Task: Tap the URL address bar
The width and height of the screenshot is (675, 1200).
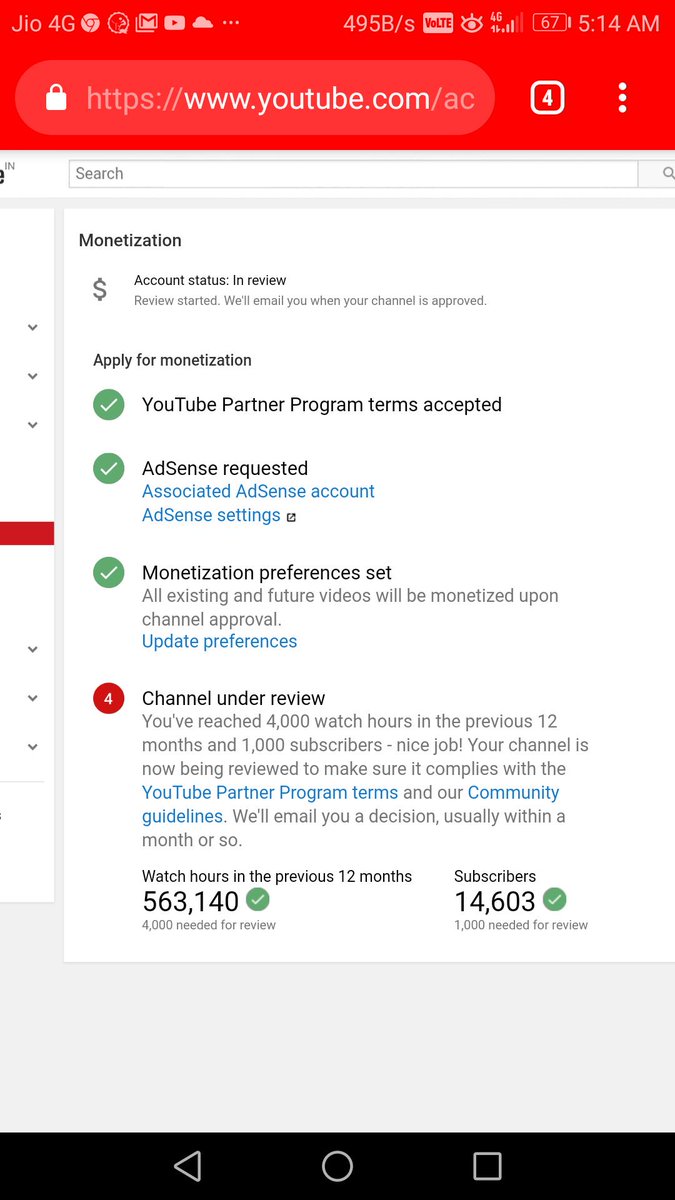Action: point(255,98)
